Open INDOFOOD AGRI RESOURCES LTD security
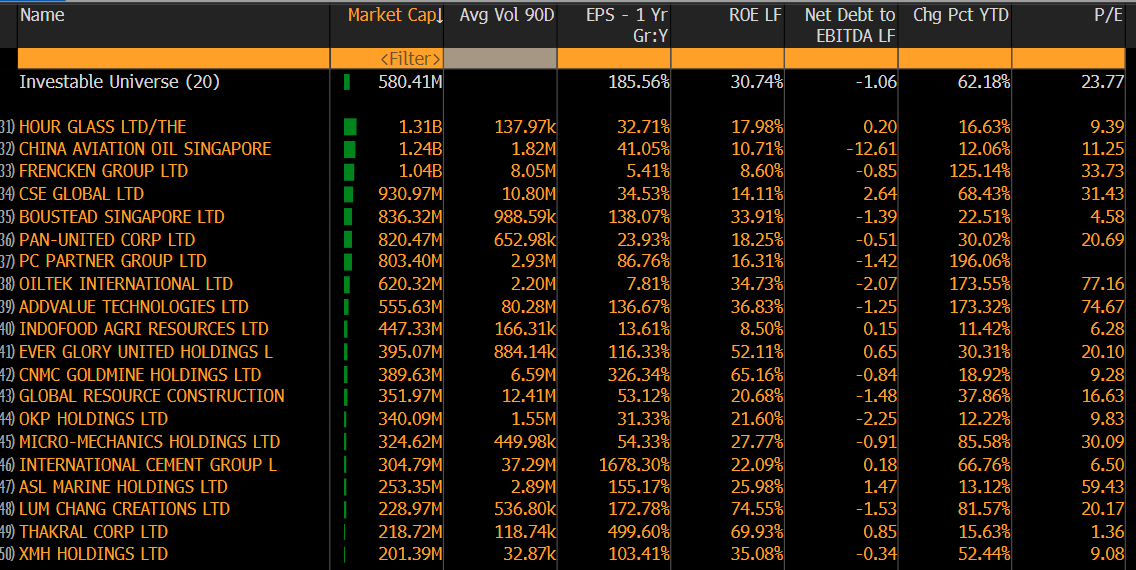1136x570 pixels. [x=144, y=329]
